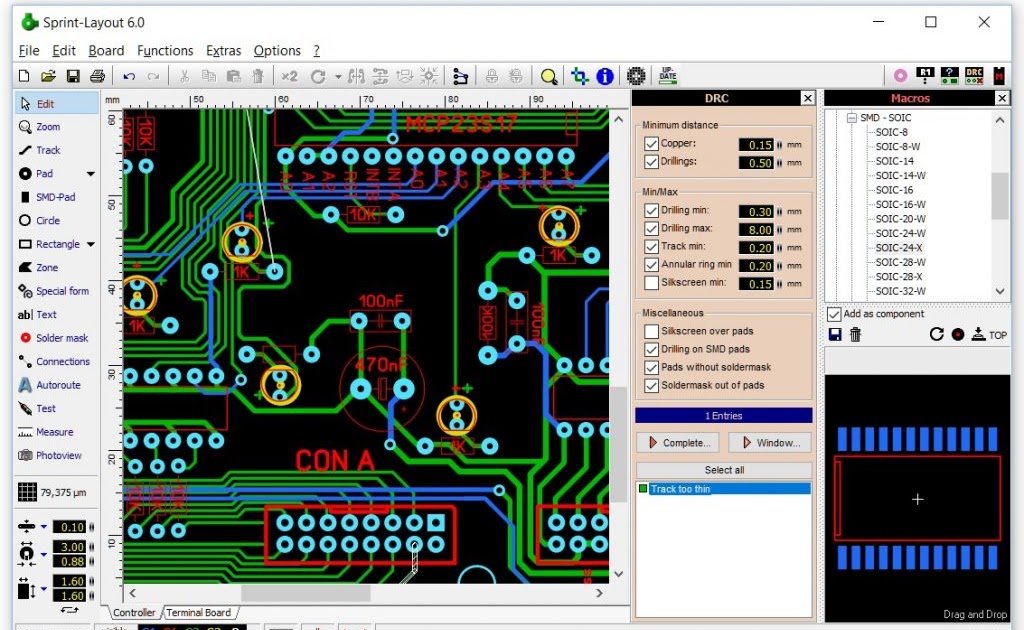This screenshot has width=1024, height=630.
Task: Click the Complete... button
Action: (678, 443)
